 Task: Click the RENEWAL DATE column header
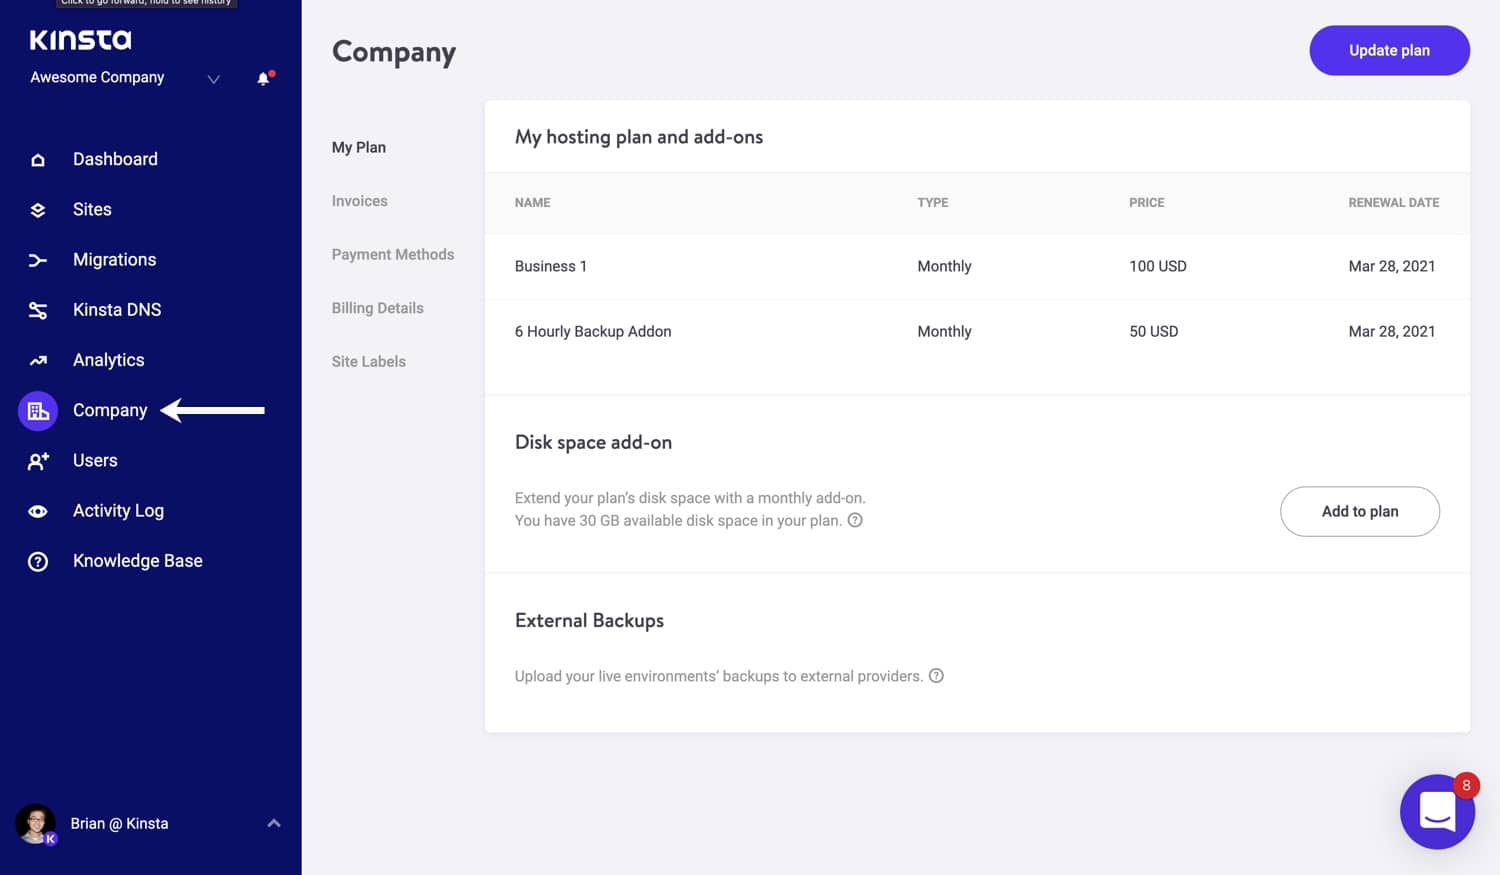(1394, 202)
